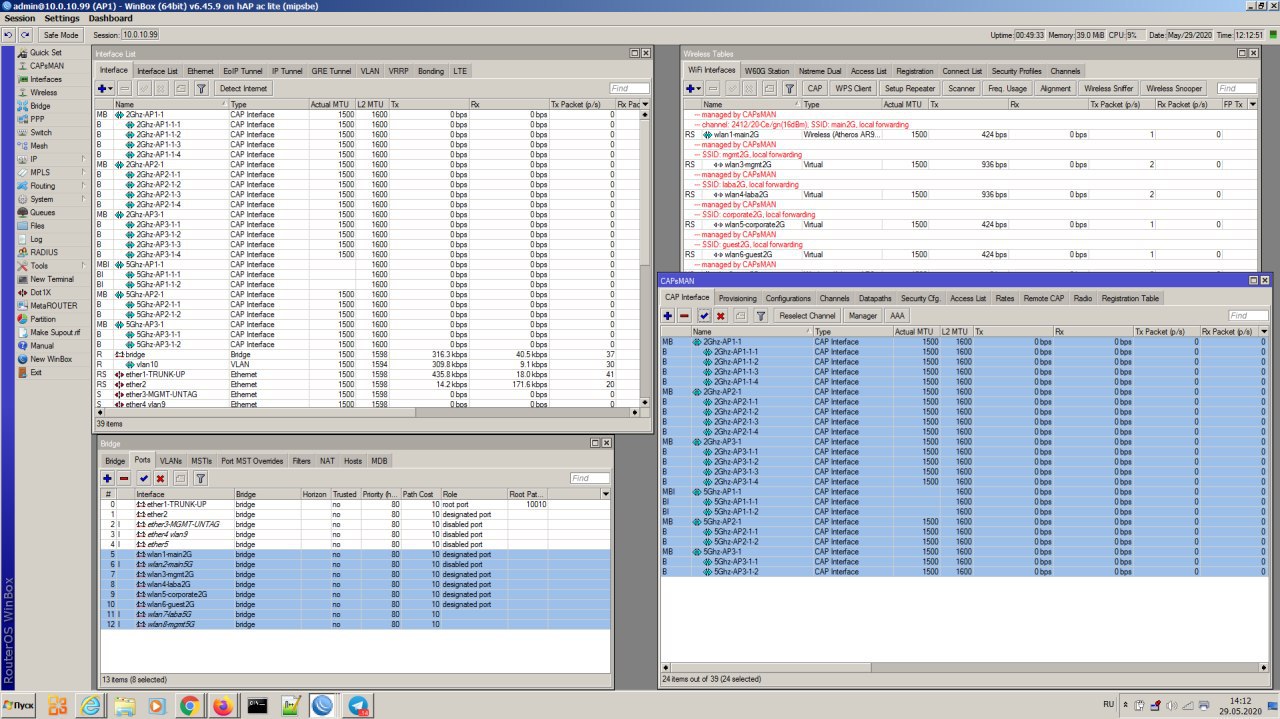Viewport: 1280px width, 719px height.
Task: Open Quick Set from the sidebar
Action: coord(45,52)
